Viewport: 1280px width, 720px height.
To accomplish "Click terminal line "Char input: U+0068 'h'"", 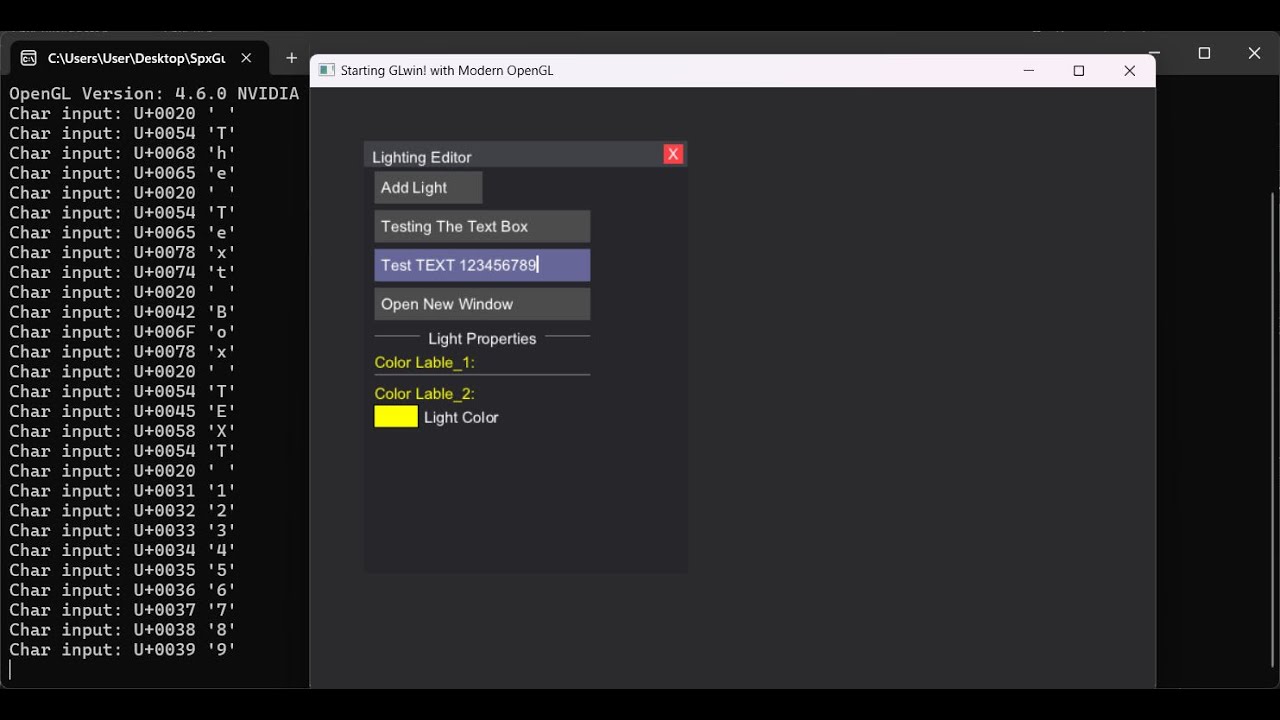I will point(123,153).
